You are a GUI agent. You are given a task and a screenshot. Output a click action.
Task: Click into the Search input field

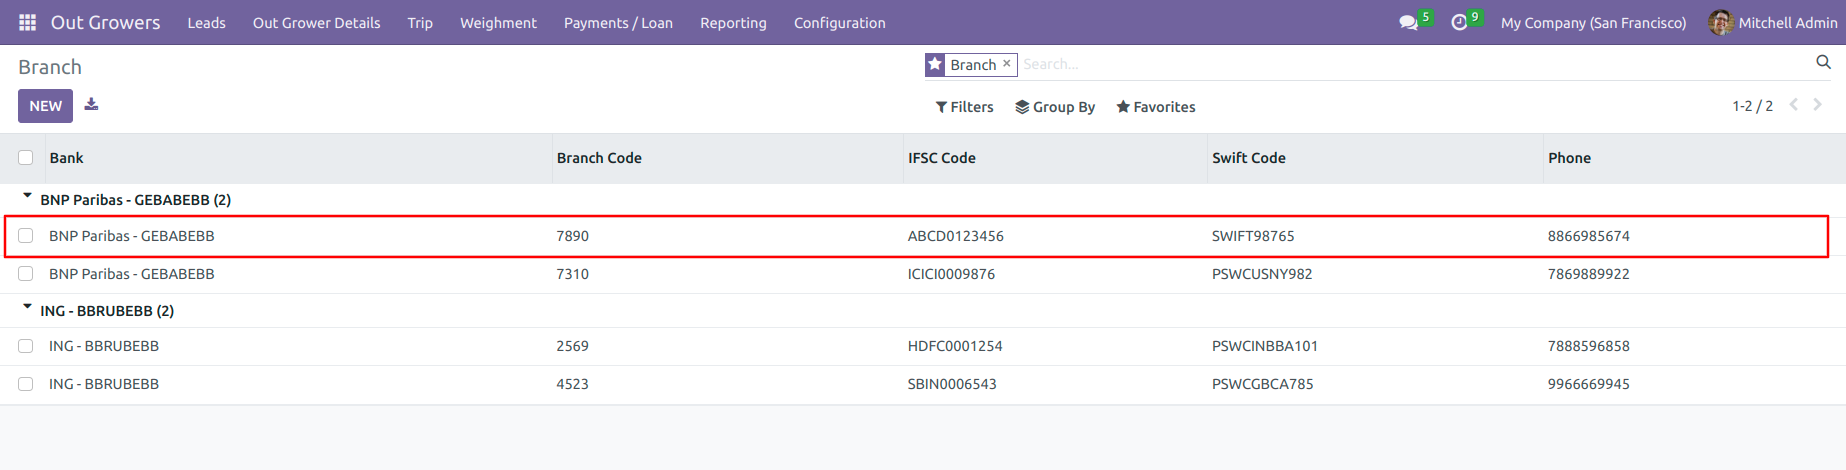[1414, 64]
